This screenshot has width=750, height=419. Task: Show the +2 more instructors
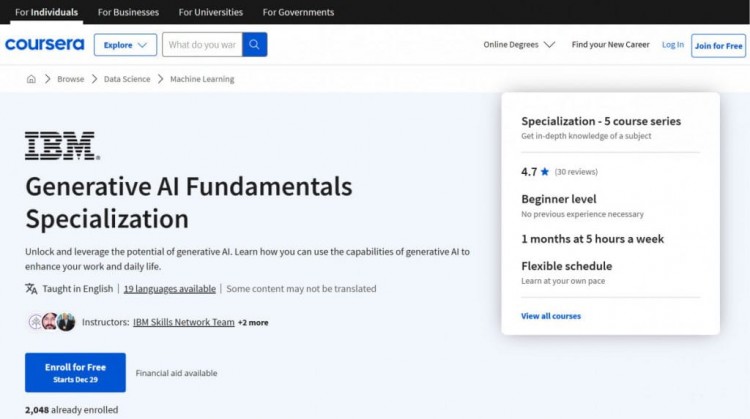(253, 322)
